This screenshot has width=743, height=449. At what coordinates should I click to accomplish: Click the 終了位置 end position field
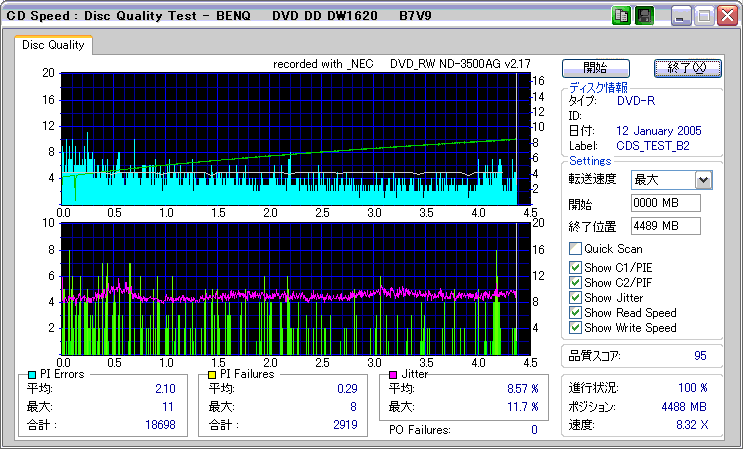[666, 225]
